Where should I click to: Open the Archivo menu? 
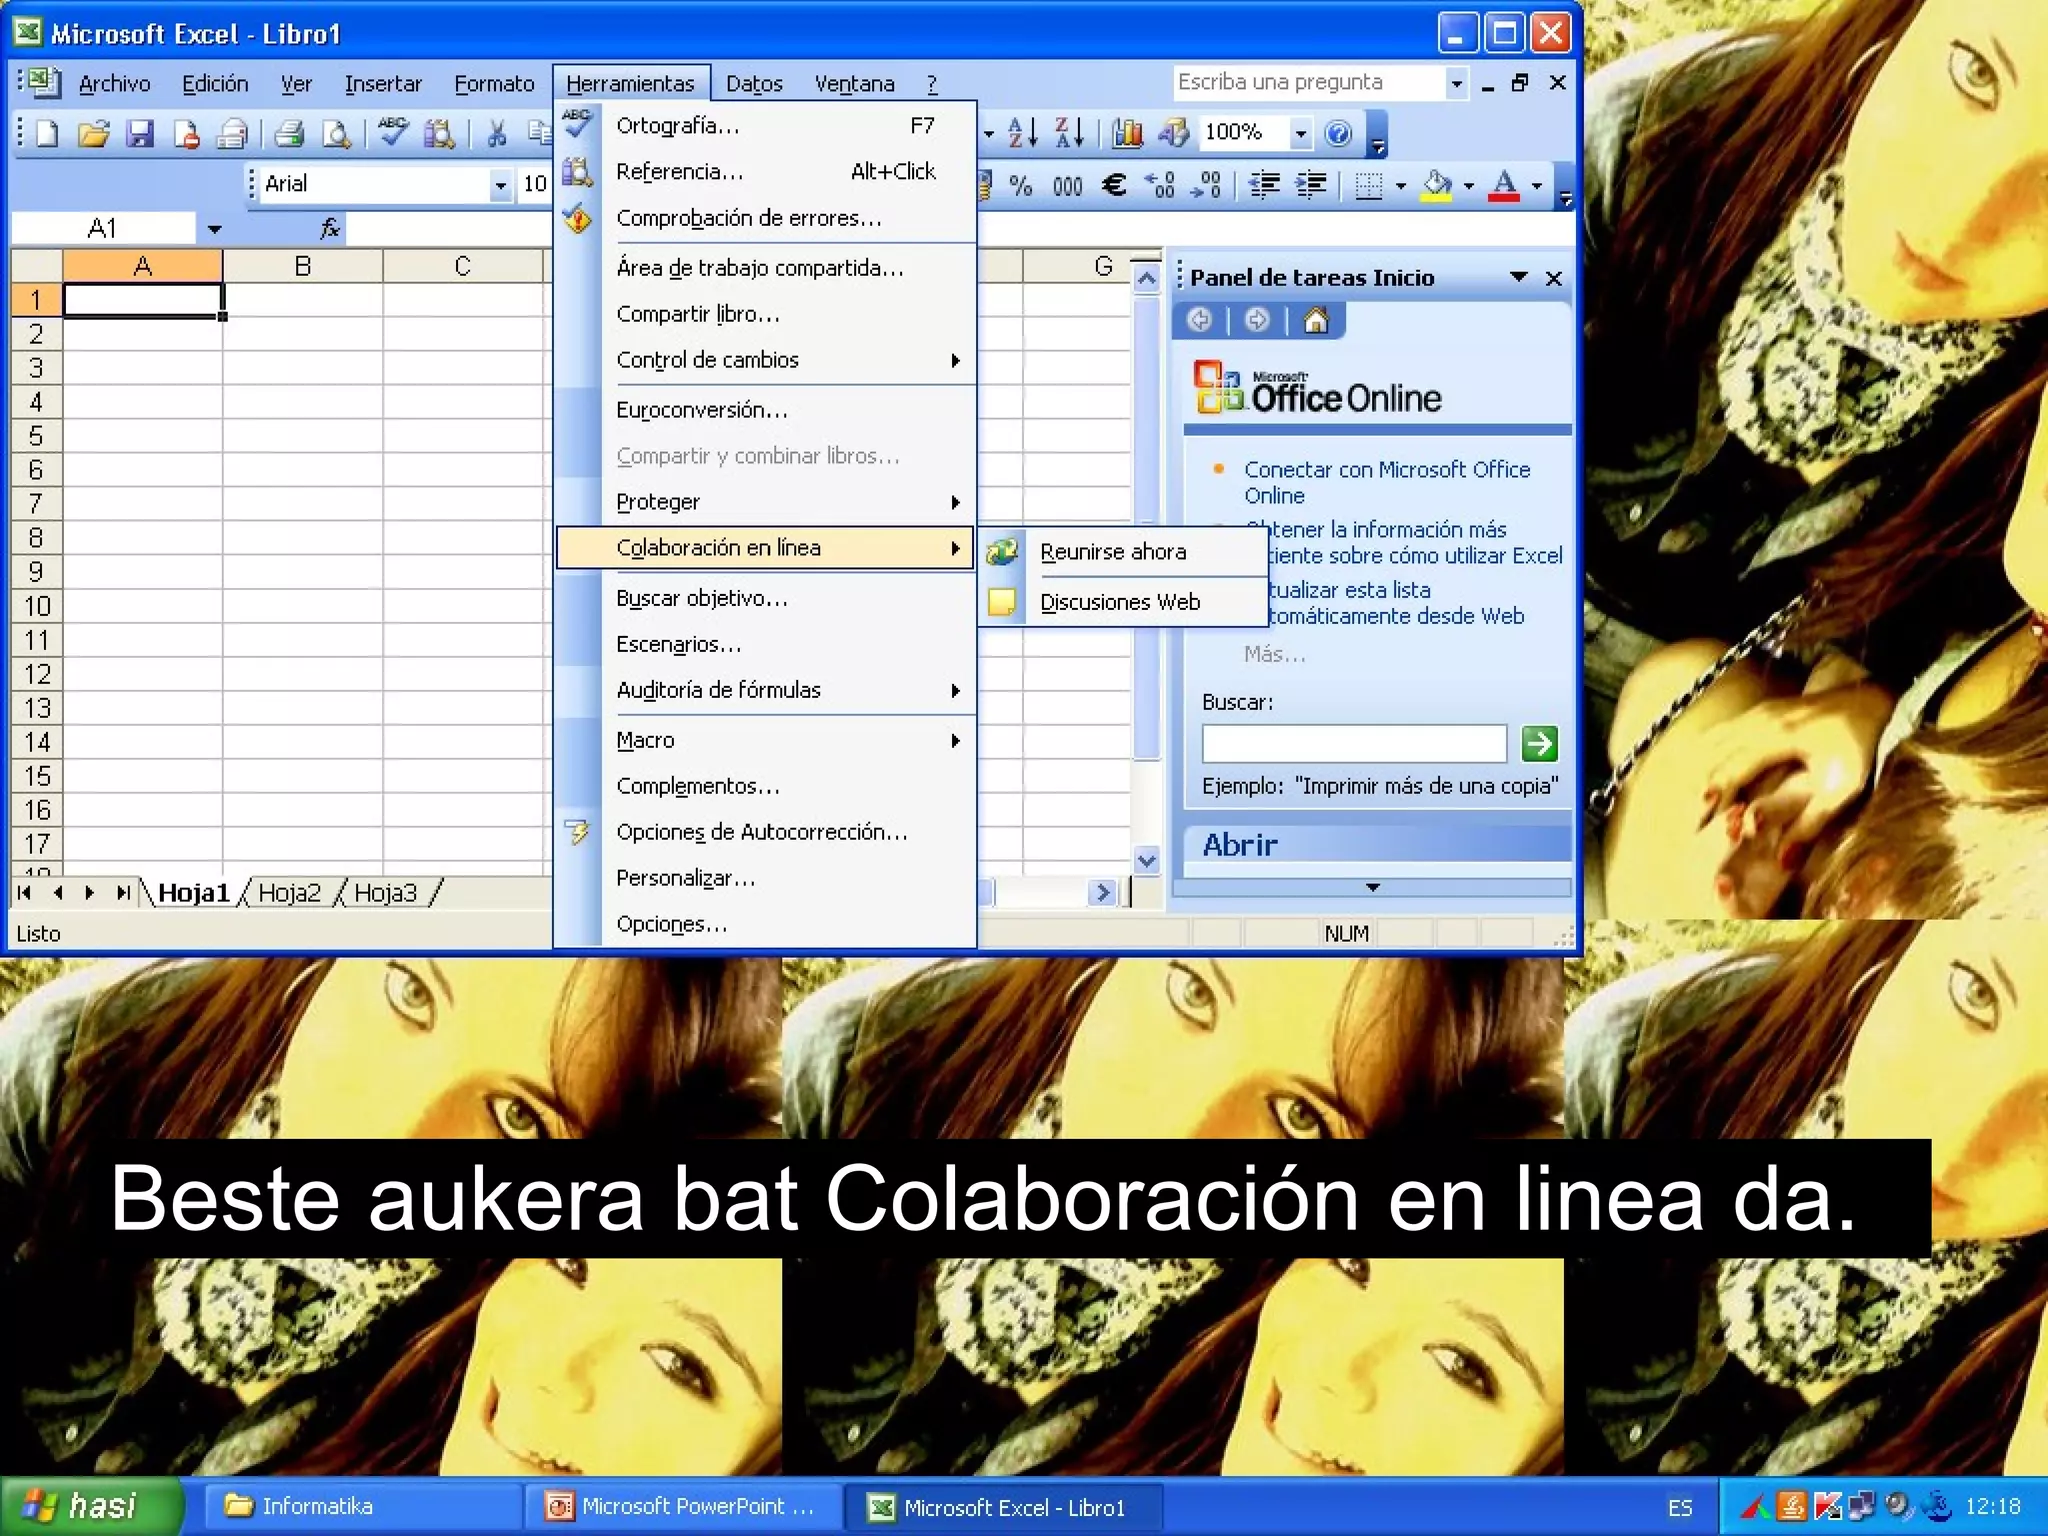tap(114, 84)
